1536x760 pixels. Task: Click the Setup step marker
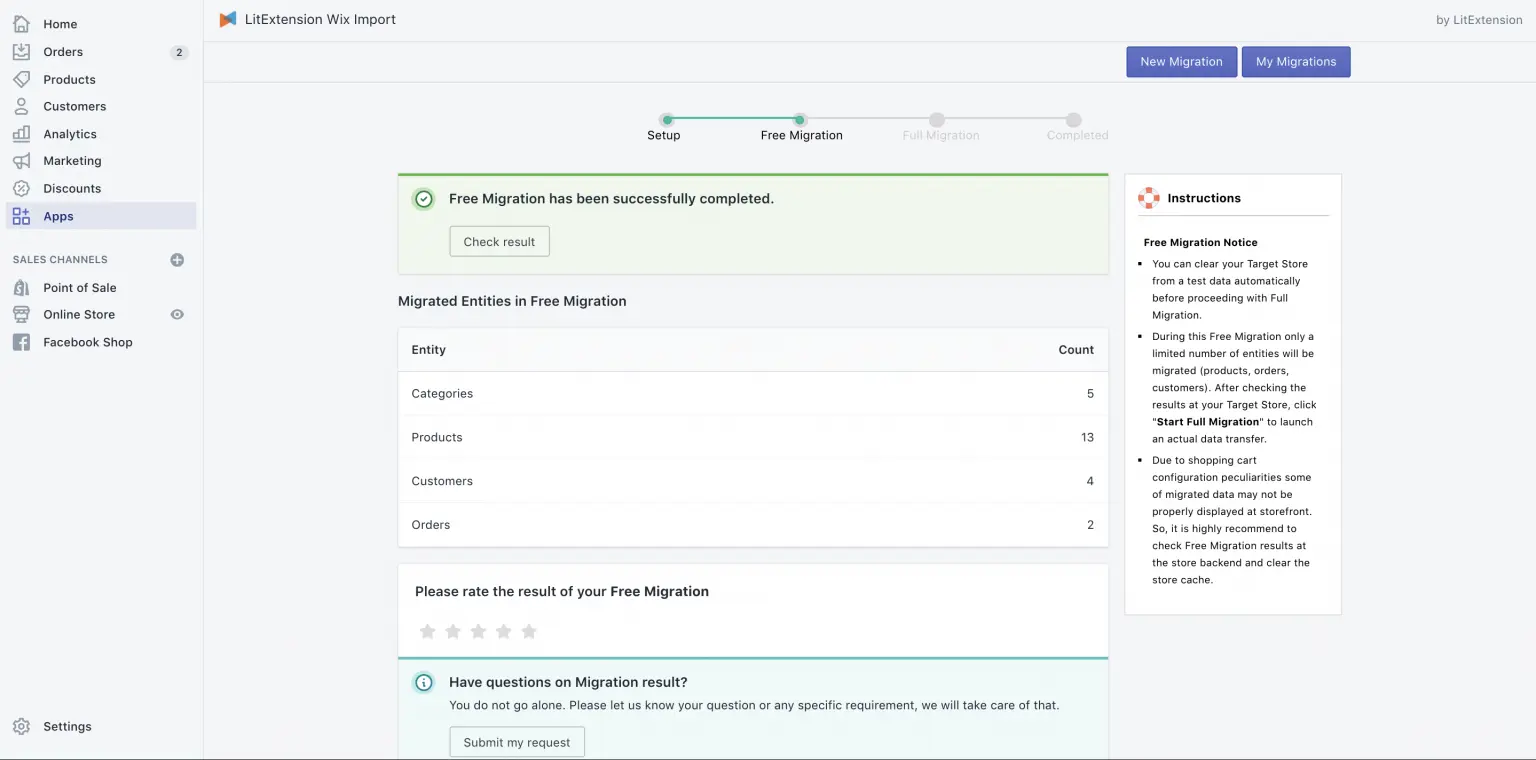667,120
